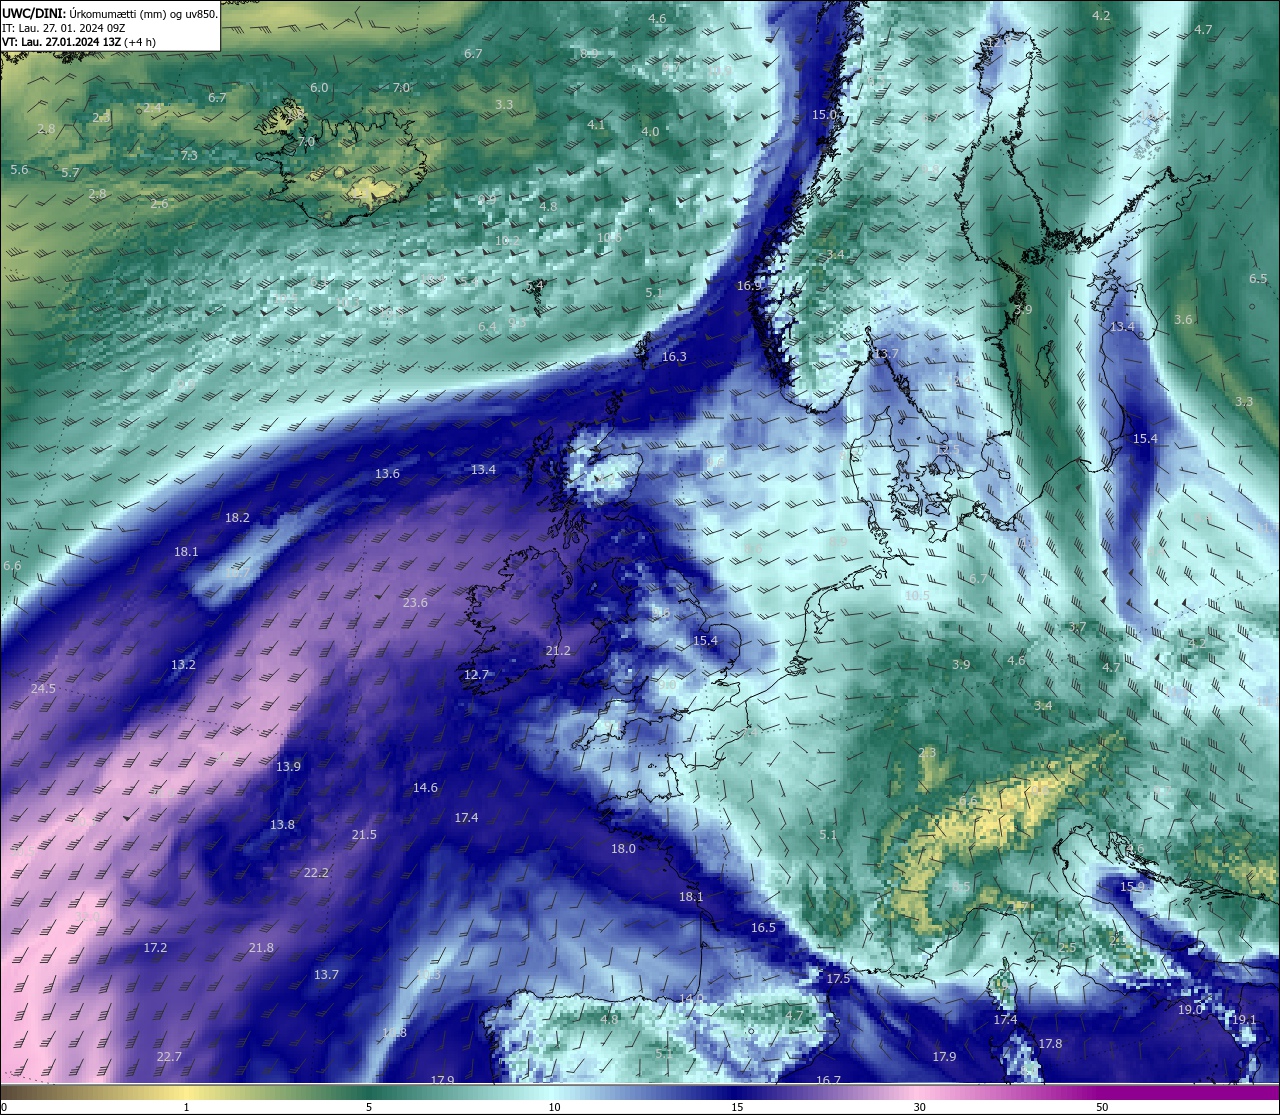Click the 22.7 value at the bottom left
Viewport: 1280px width, 1115px height.
169,1056
